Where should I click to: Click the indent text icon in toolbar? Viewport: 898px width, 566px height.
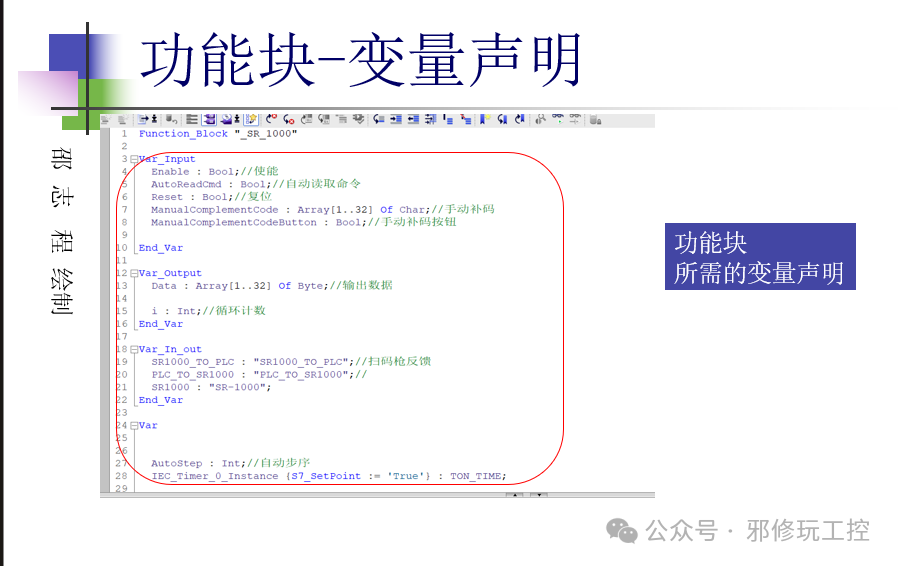point(396,119)
